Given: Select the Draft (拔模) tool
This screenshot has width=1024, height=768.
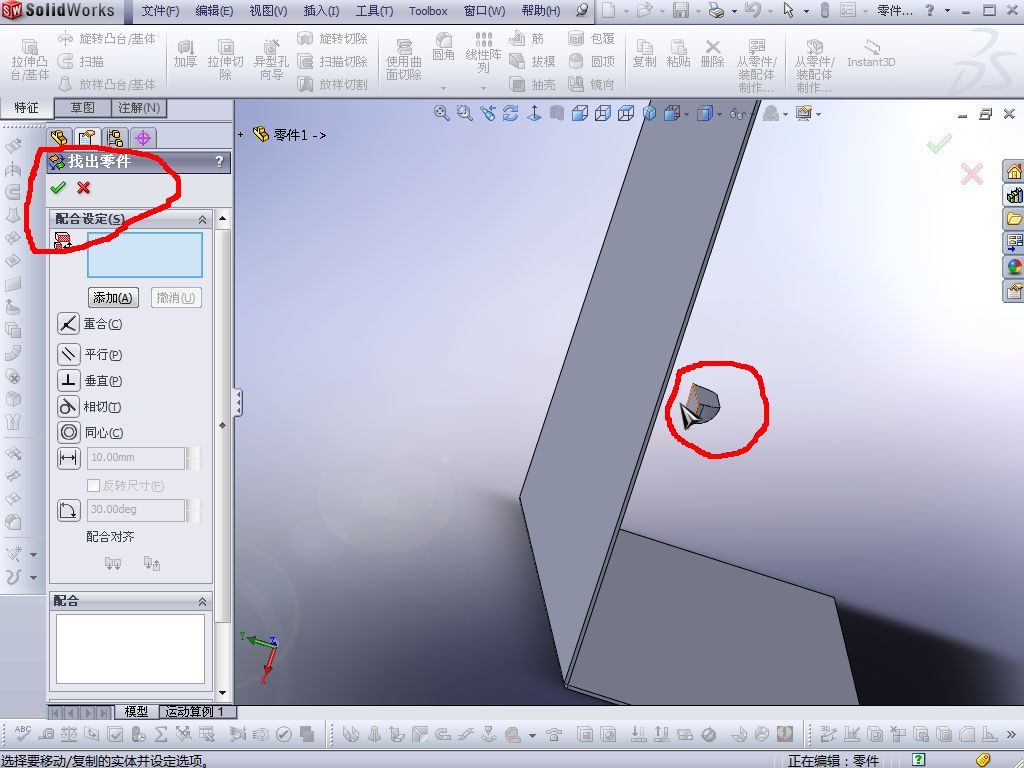Looking at the screenshot, I should (532, 61).
